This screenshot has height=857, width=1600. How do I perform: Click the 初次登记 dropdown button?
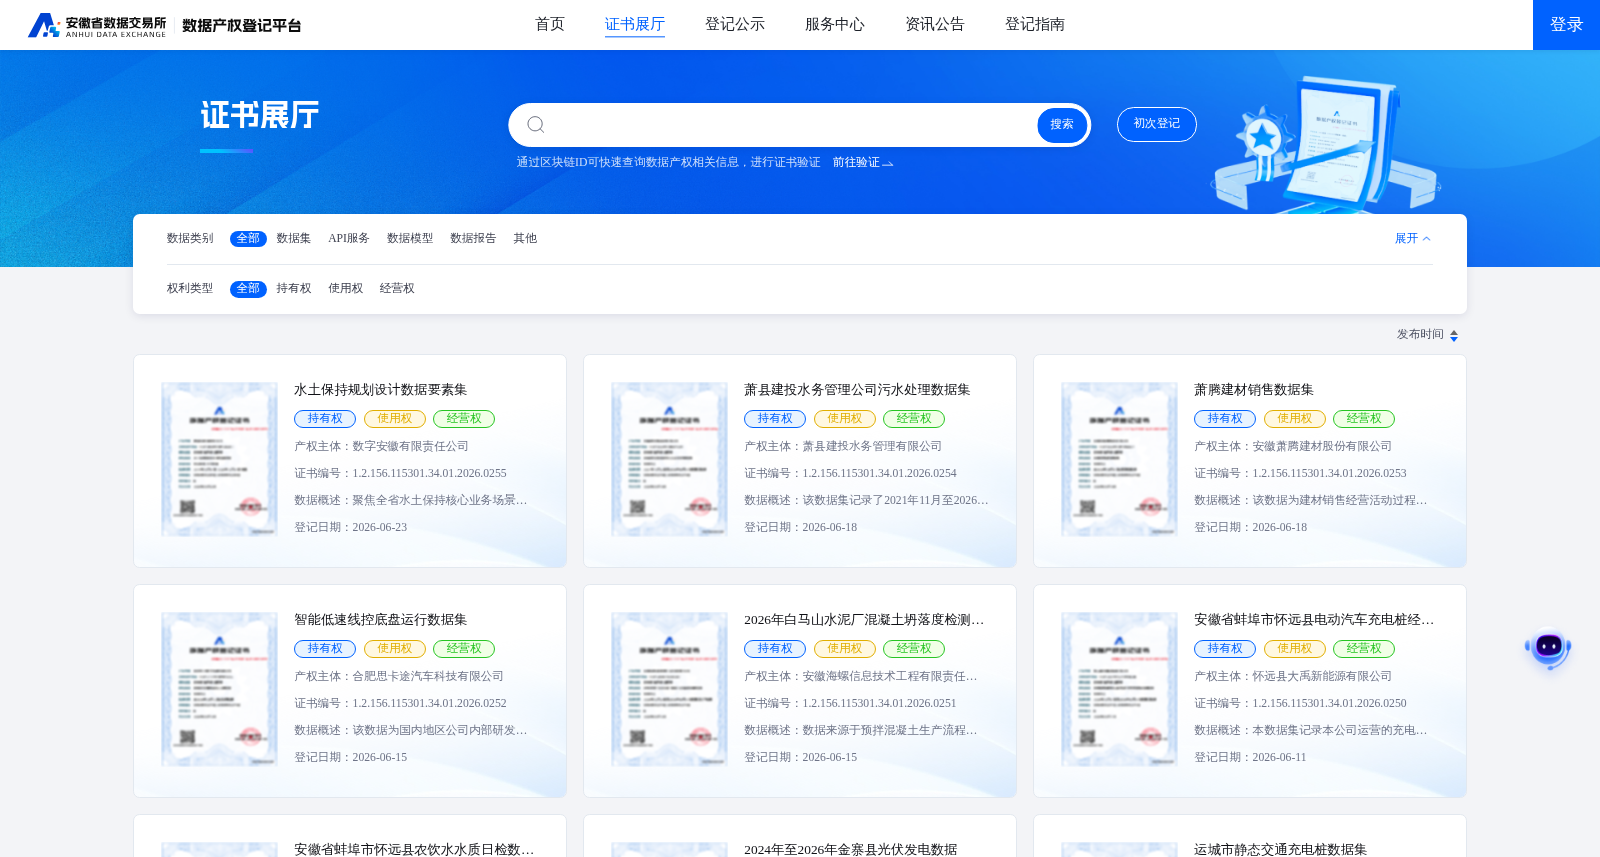(1157, 124)
